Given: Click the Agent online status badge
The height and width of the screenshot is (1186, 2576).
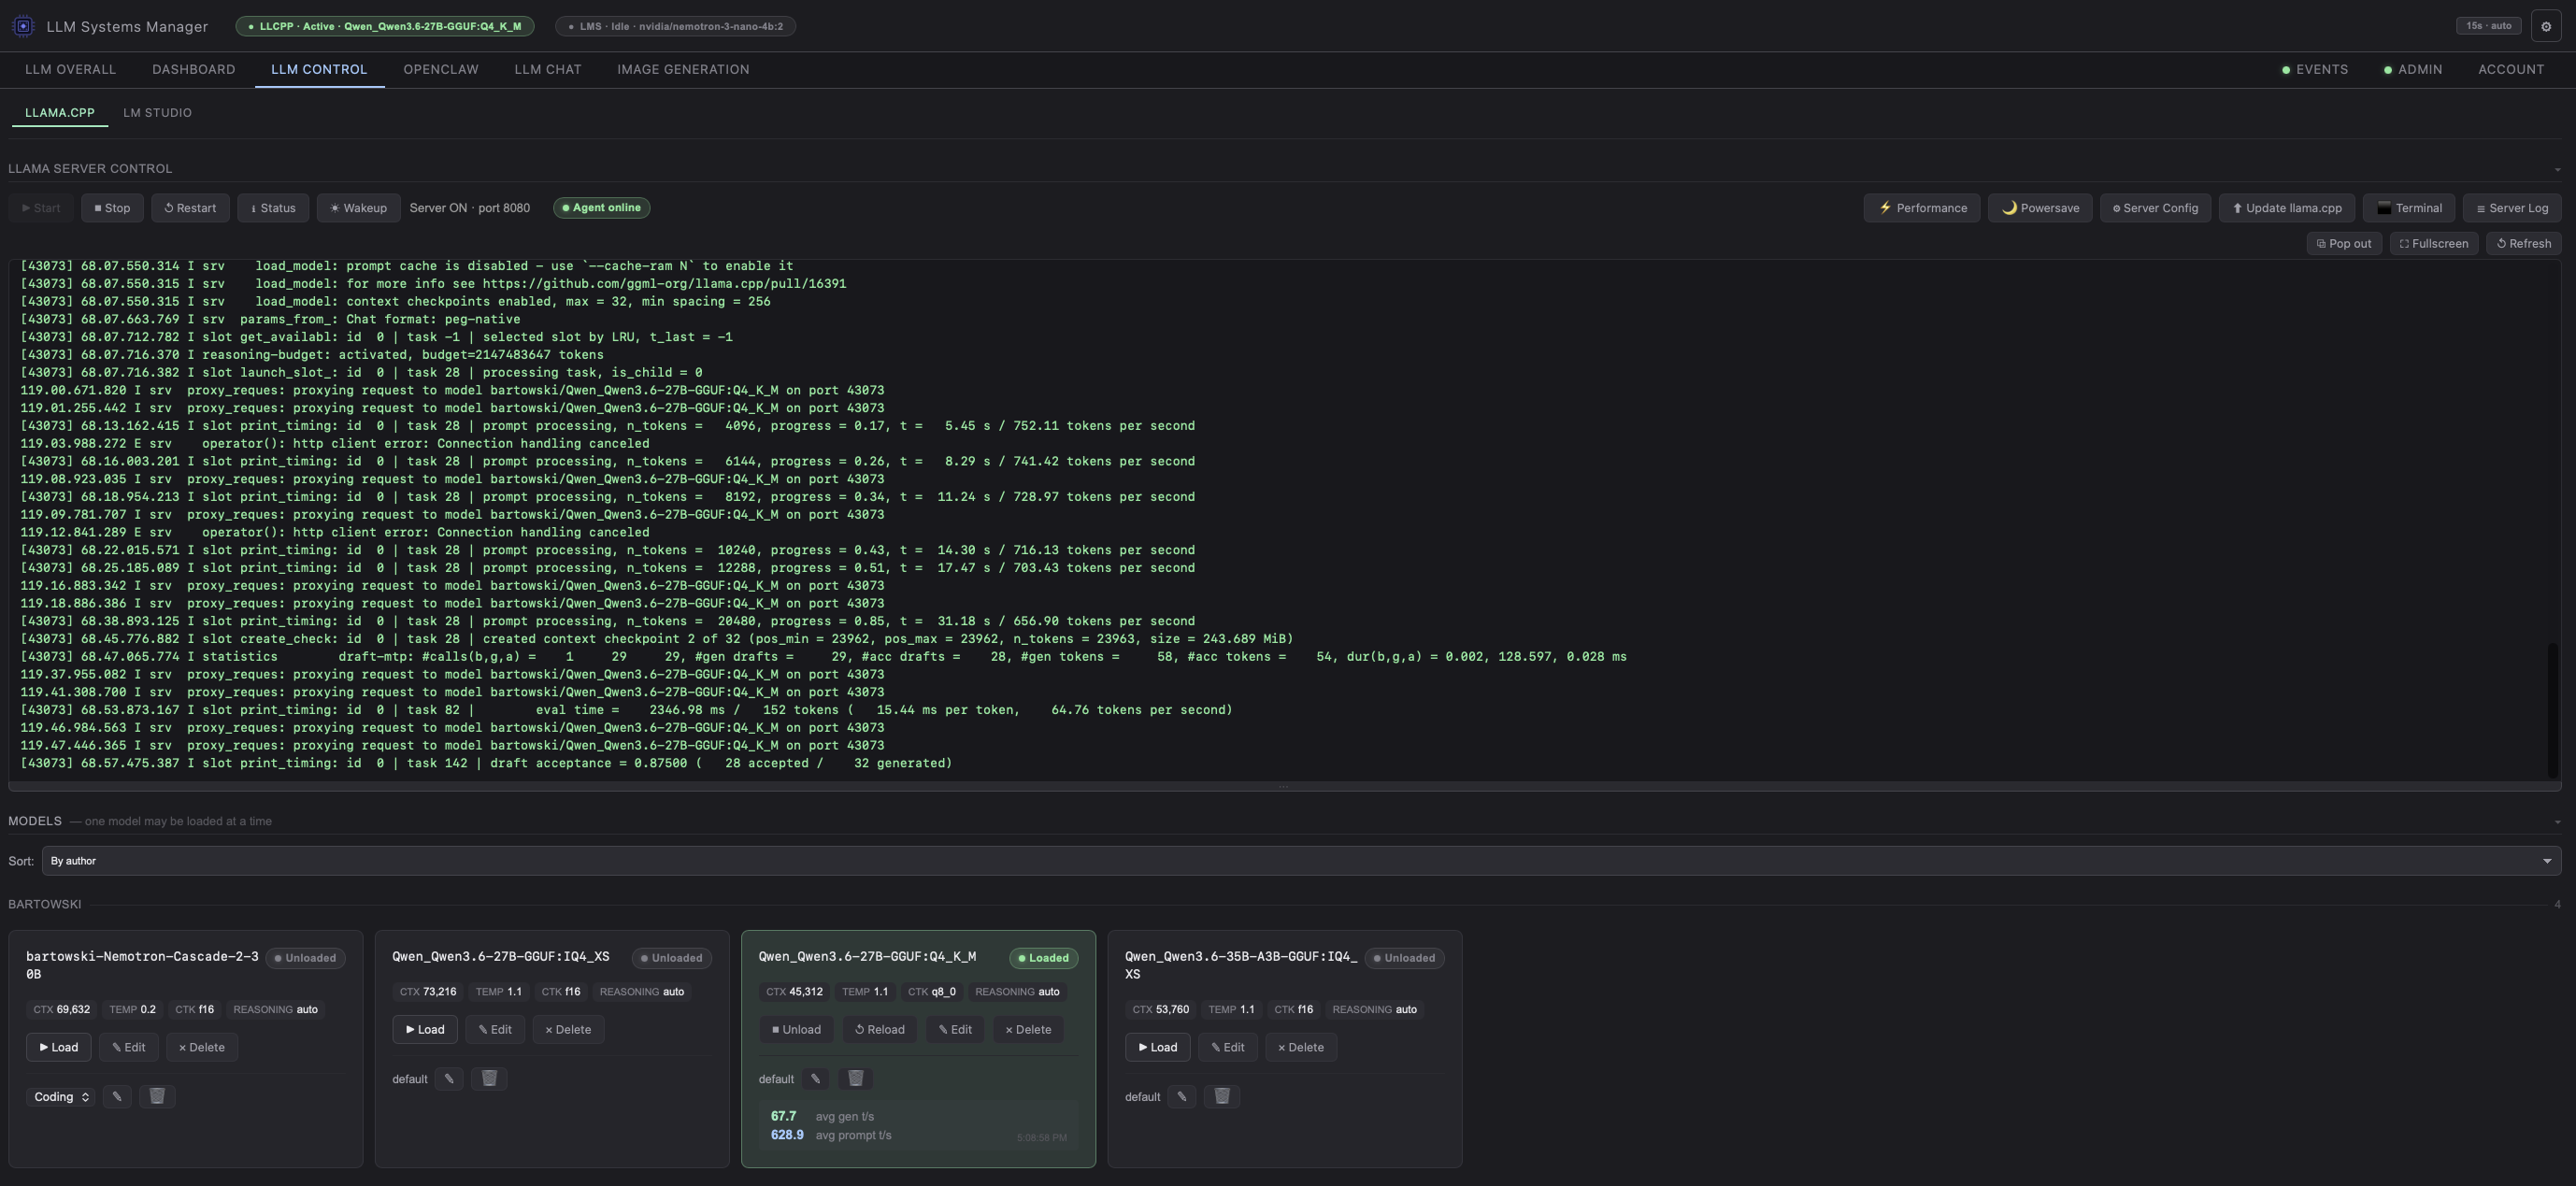Looking at the screenshot, I should click(x=601, y=208).
